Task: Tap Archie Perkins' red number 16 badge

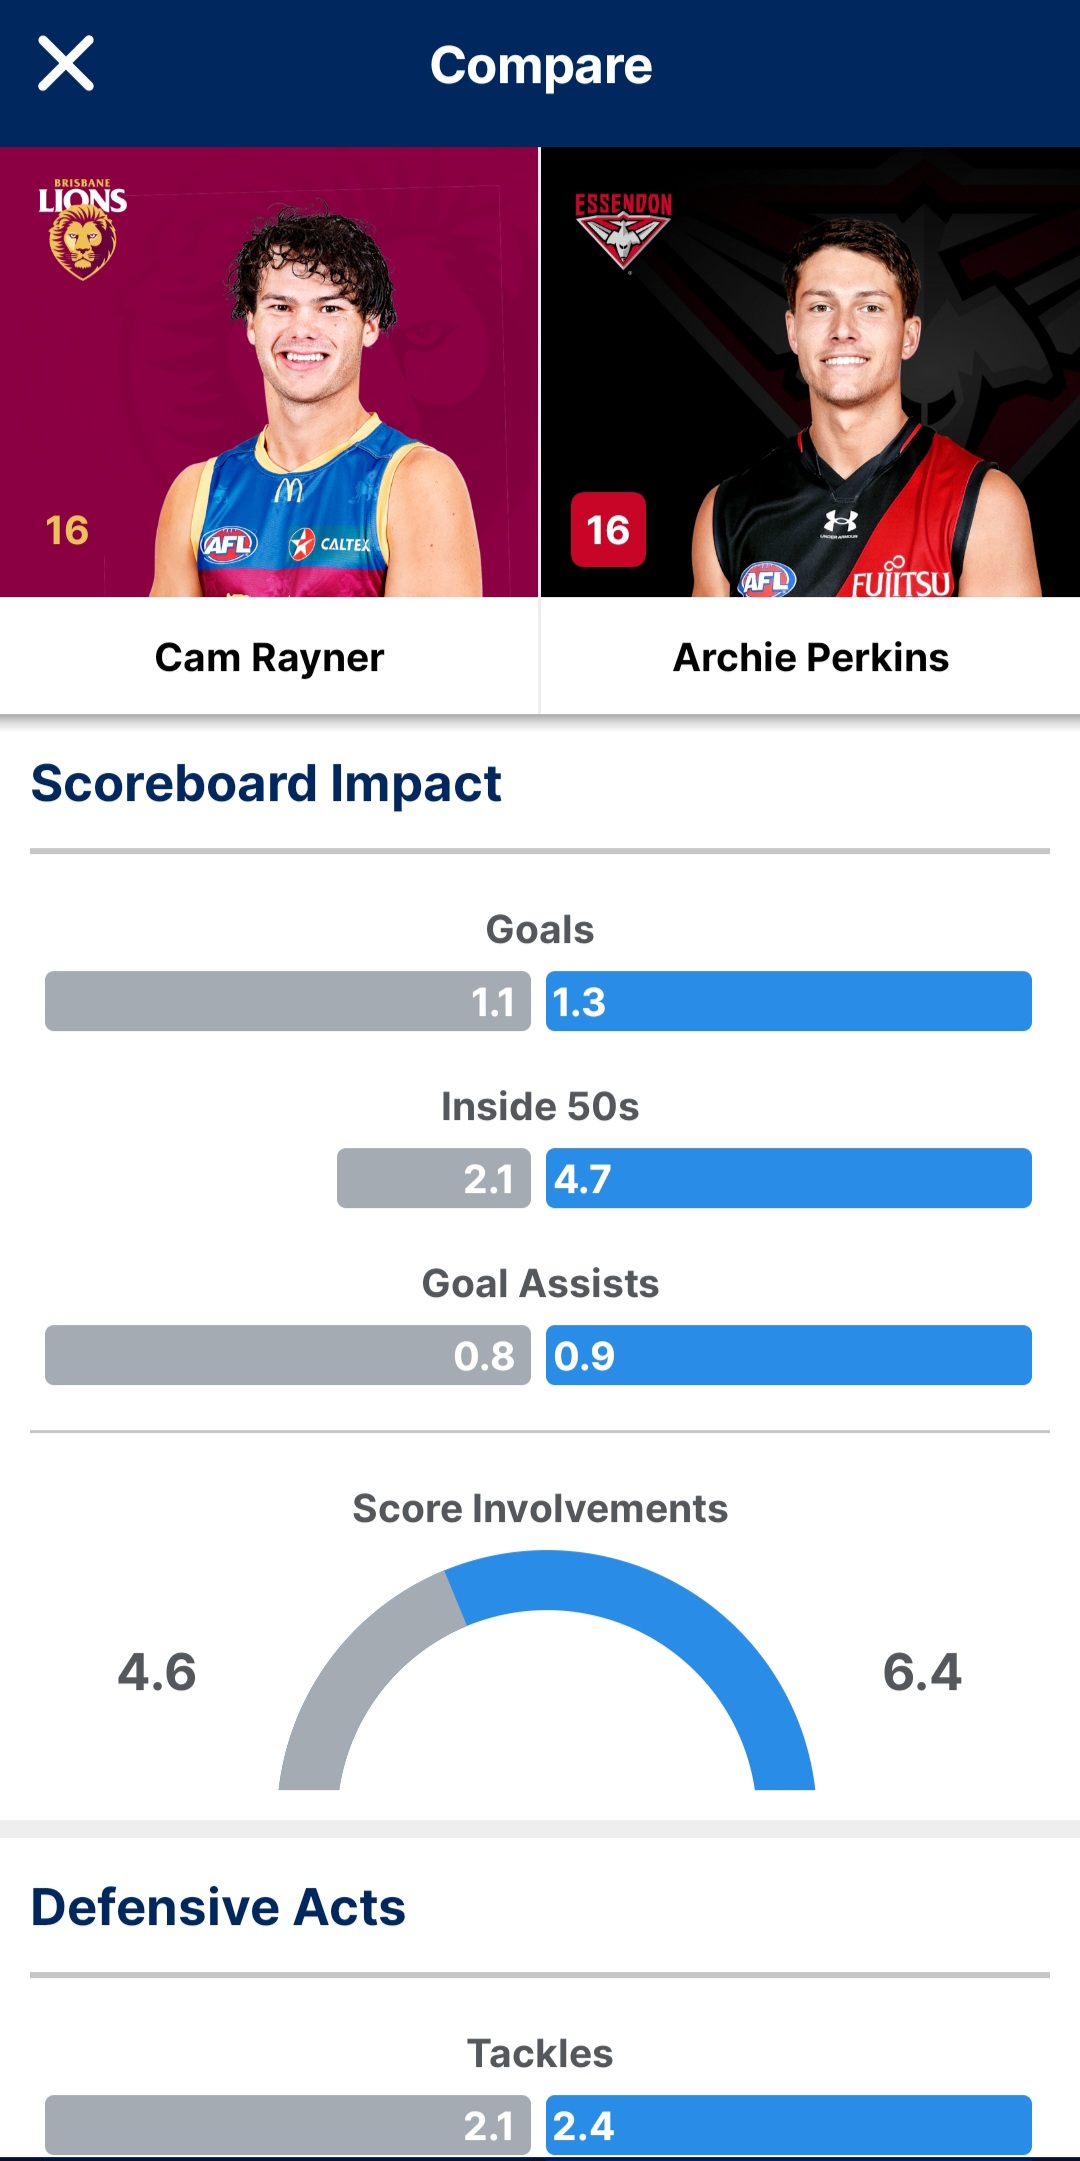Action: (x=608, y=530)
